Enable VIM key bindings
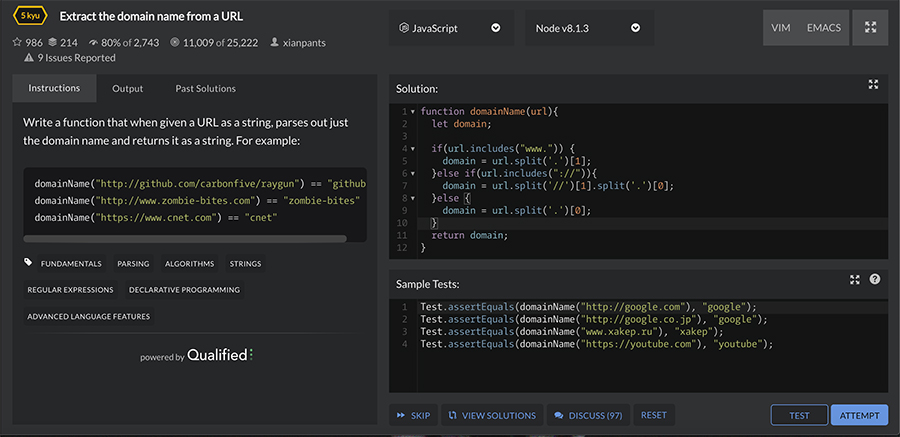900x437 pixels. pos(781,28)
